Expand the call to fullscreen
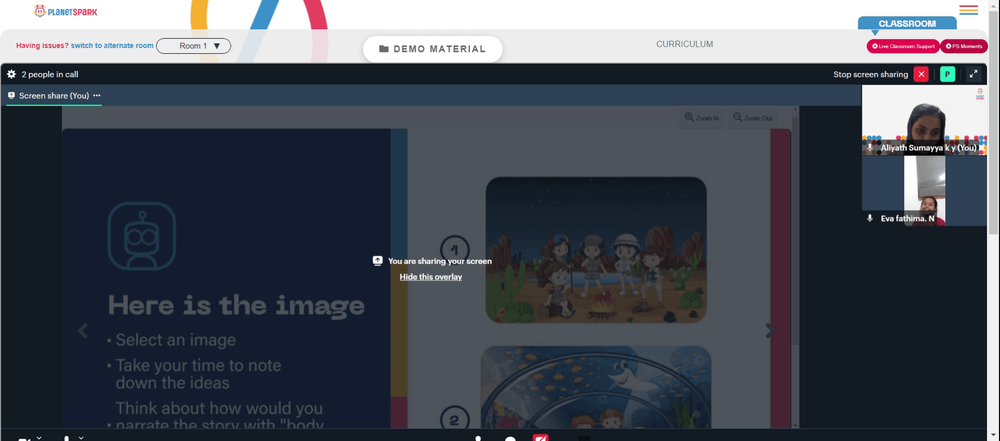 (x=973, y=74)
